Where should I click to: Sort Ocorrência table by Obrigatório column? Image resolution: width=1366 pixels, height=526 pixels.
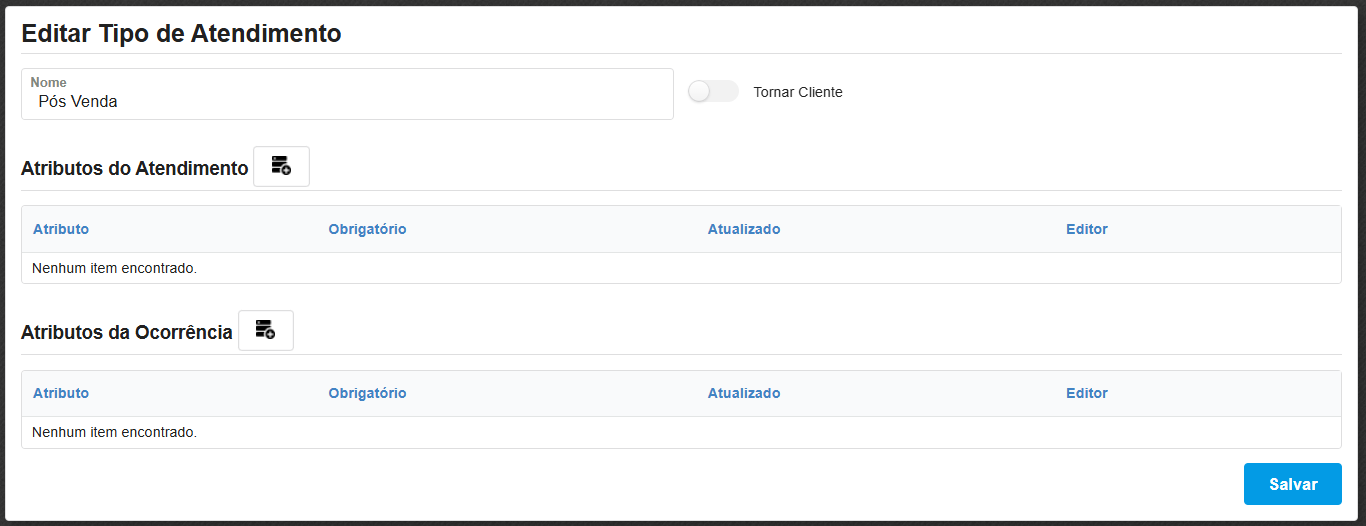[x=367, y=393]
